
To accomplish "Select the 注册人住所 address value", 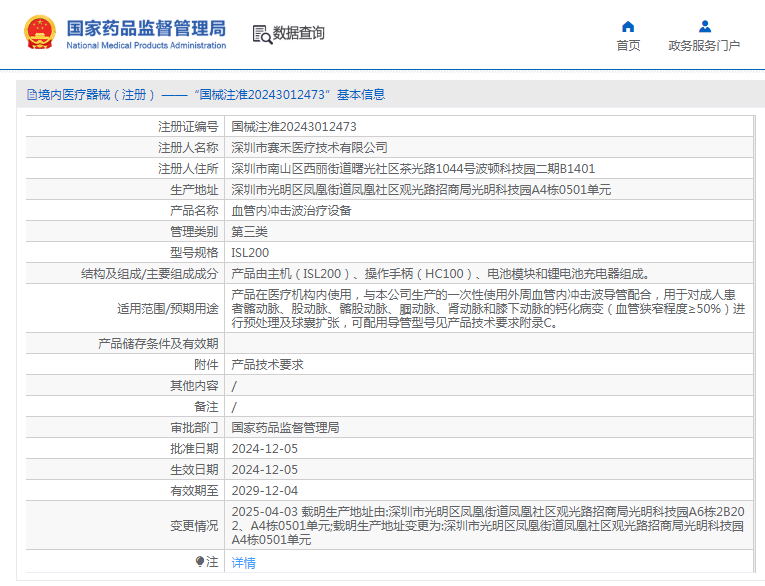I will point(413,169).
